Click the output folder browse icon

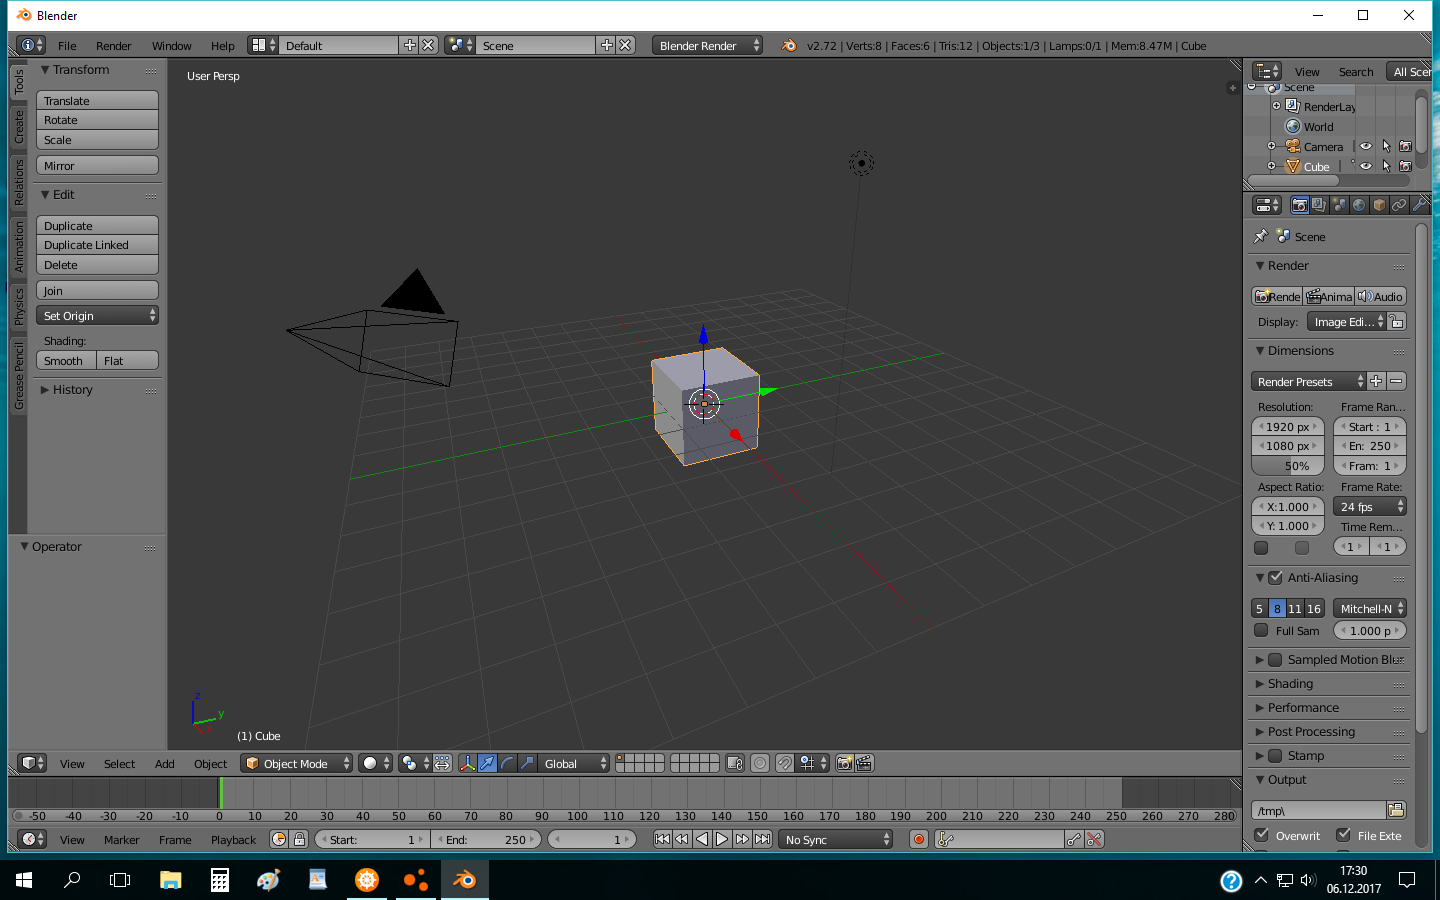pyautogui.click(x=1396, y=810)
